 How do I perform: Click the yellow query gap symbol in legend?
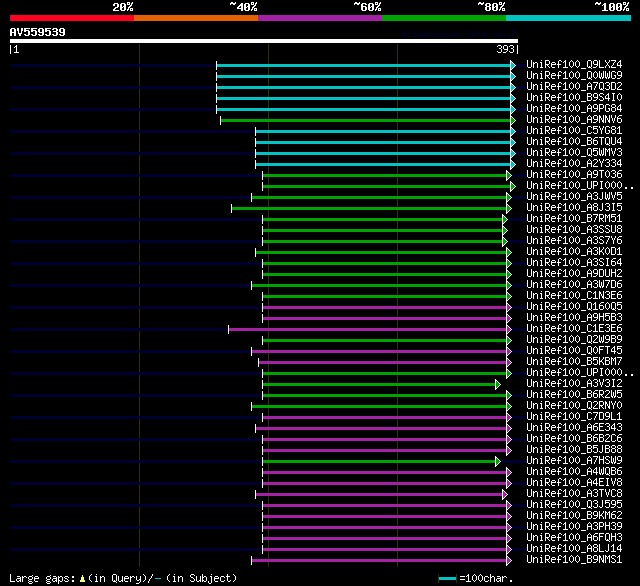(x=82, y=579)
